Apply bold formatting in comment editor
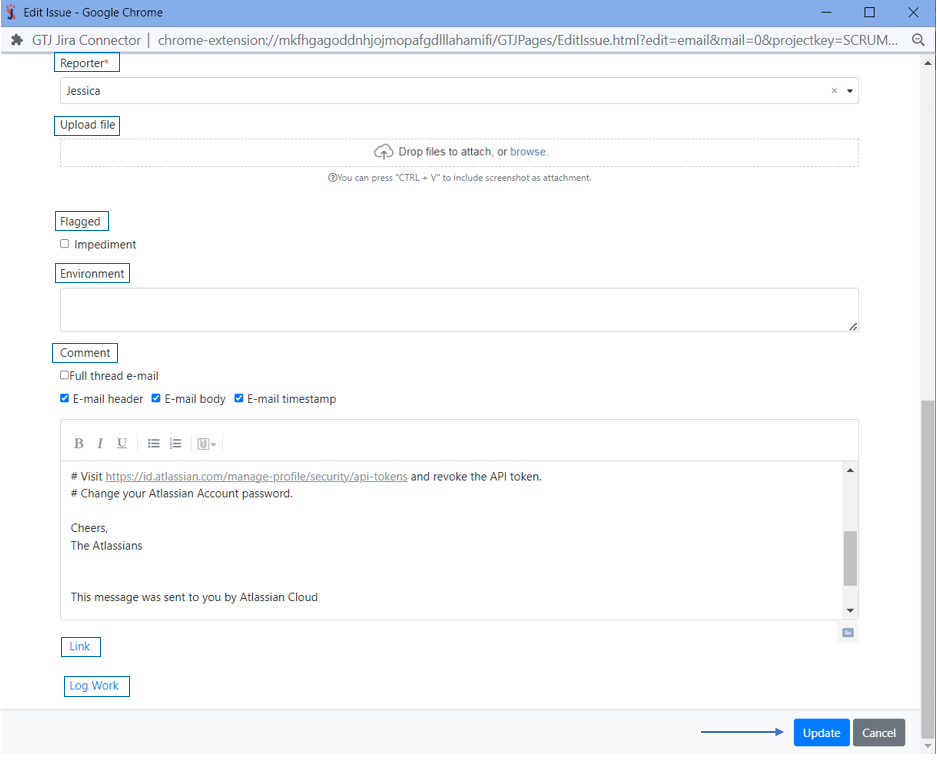The width and height of the screenshot is (937, 763). pyautogui.click(x=79, y=444)
